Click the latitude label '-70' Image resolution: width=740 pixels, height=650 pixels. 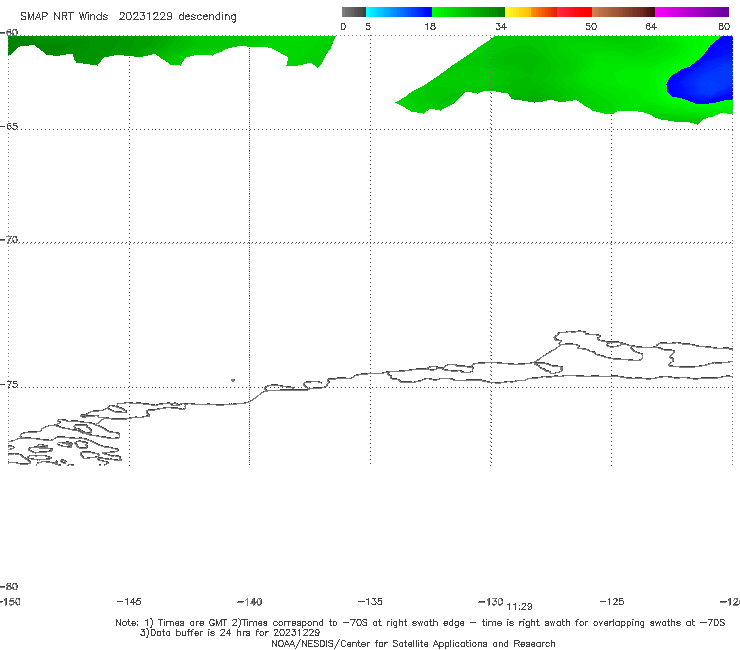click(x=9, y=240)
